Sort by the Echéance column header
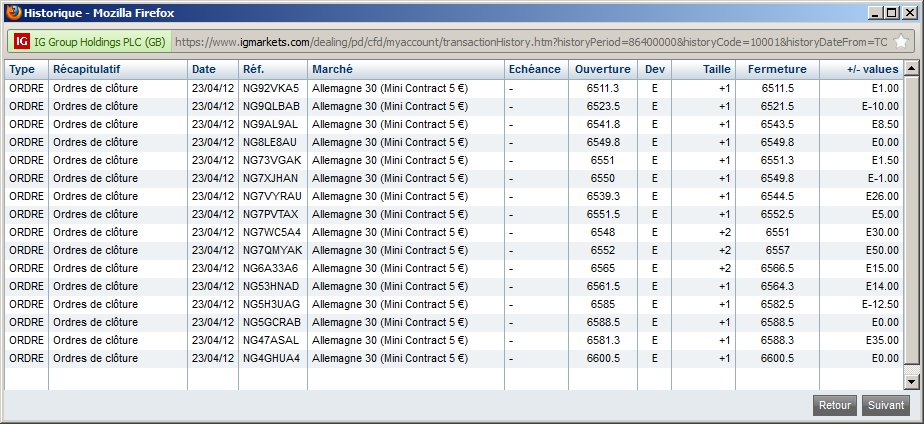 point(536,69)
